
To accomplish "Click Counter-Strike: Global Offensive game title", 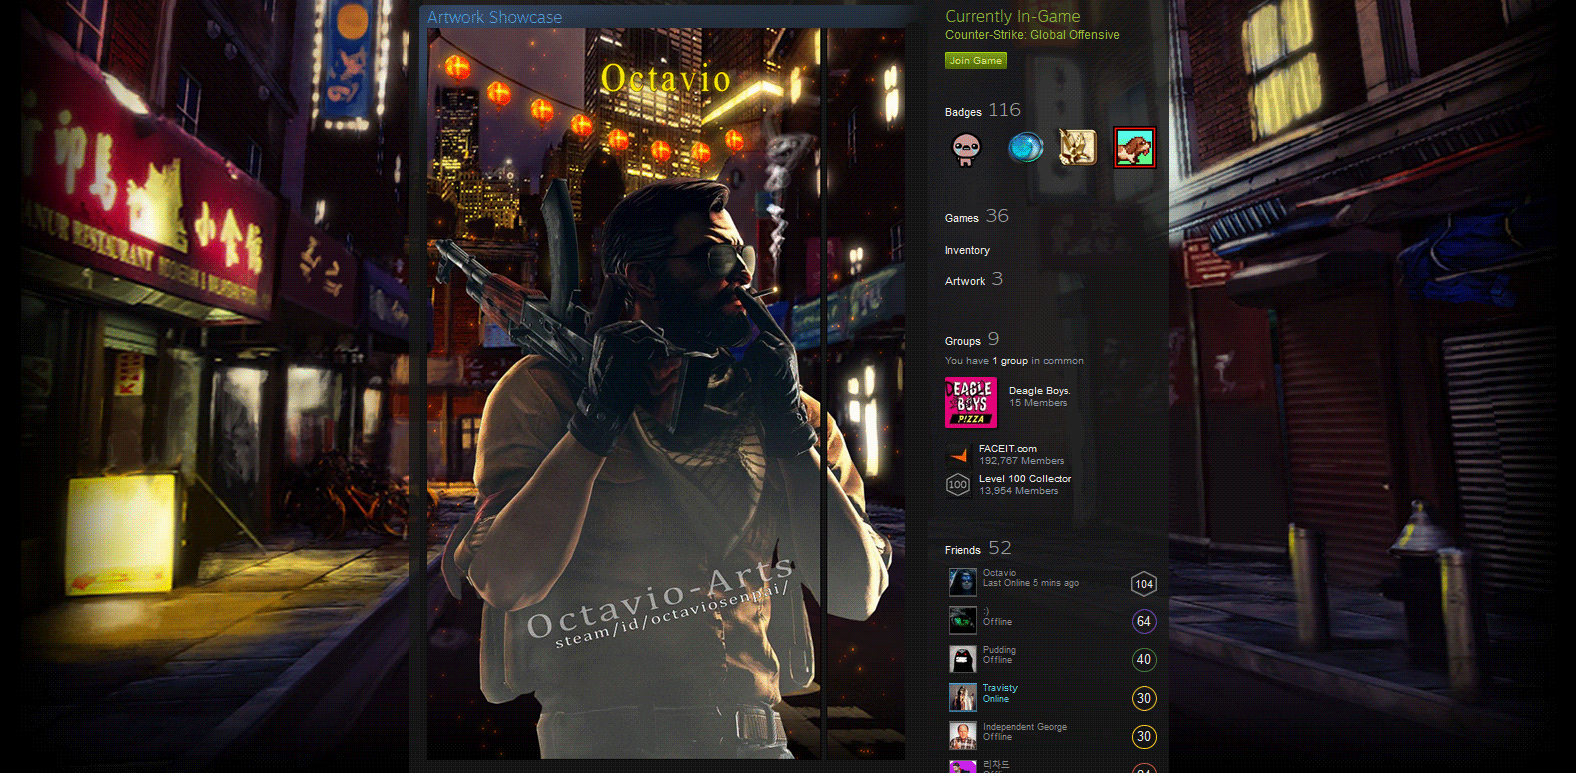I will [x=1032, y=35].
